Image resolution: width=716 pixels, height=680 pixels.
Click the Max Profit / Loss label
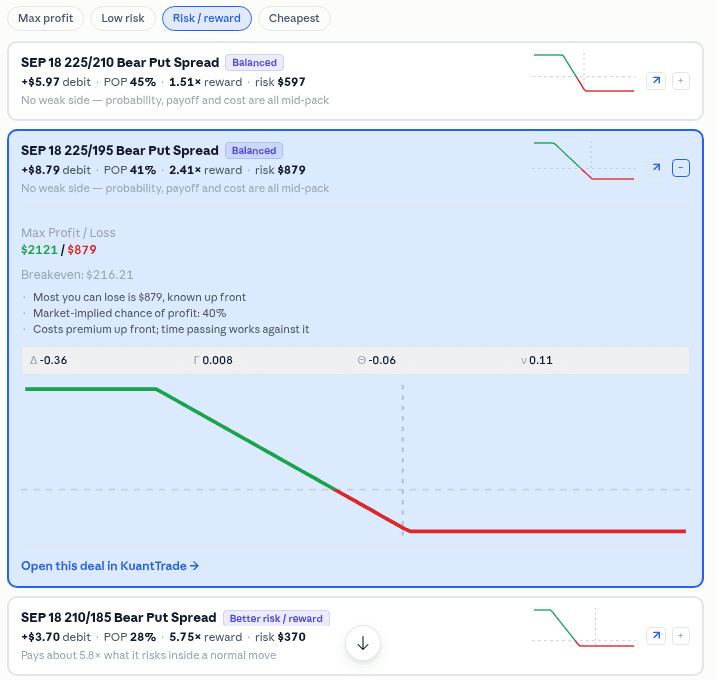point(68,233)
